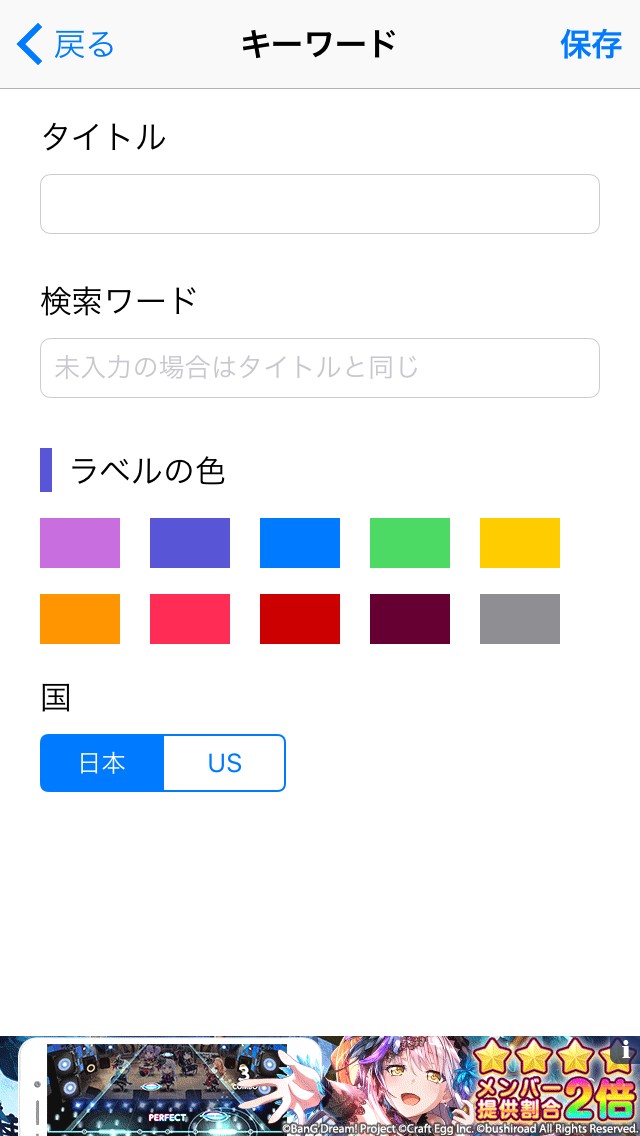This screenshot has width=640, height=1136.
Task: Switch country to US
Action: coord(225,763)
